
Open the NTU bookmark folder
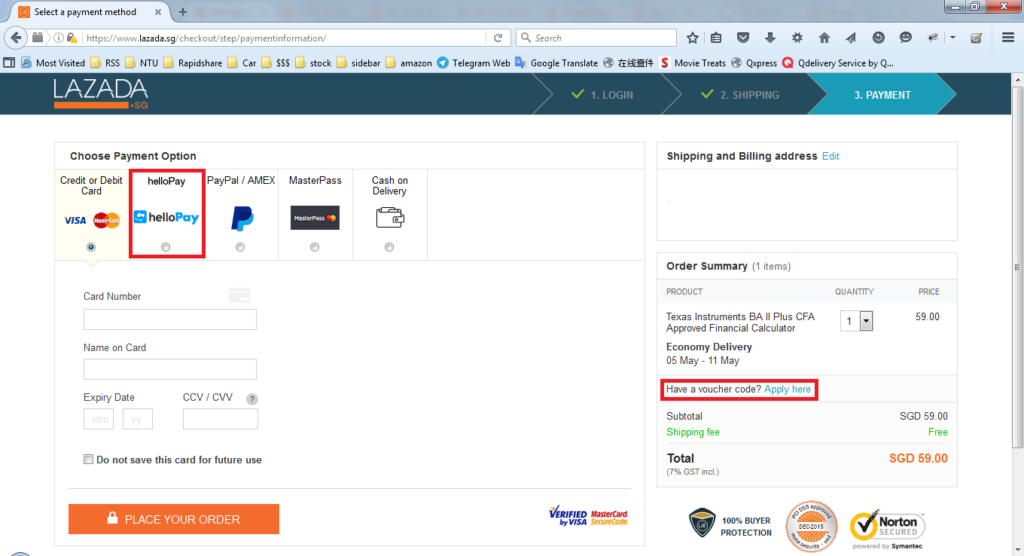tap(142, 63)
